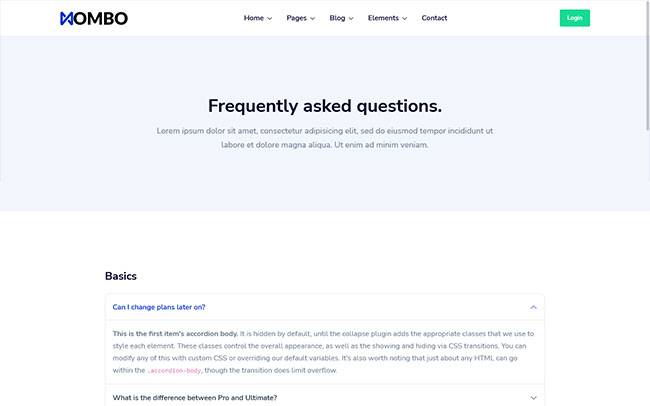650x406 pixels.
Task: Go to the Contact page
Action: (434, 18)
